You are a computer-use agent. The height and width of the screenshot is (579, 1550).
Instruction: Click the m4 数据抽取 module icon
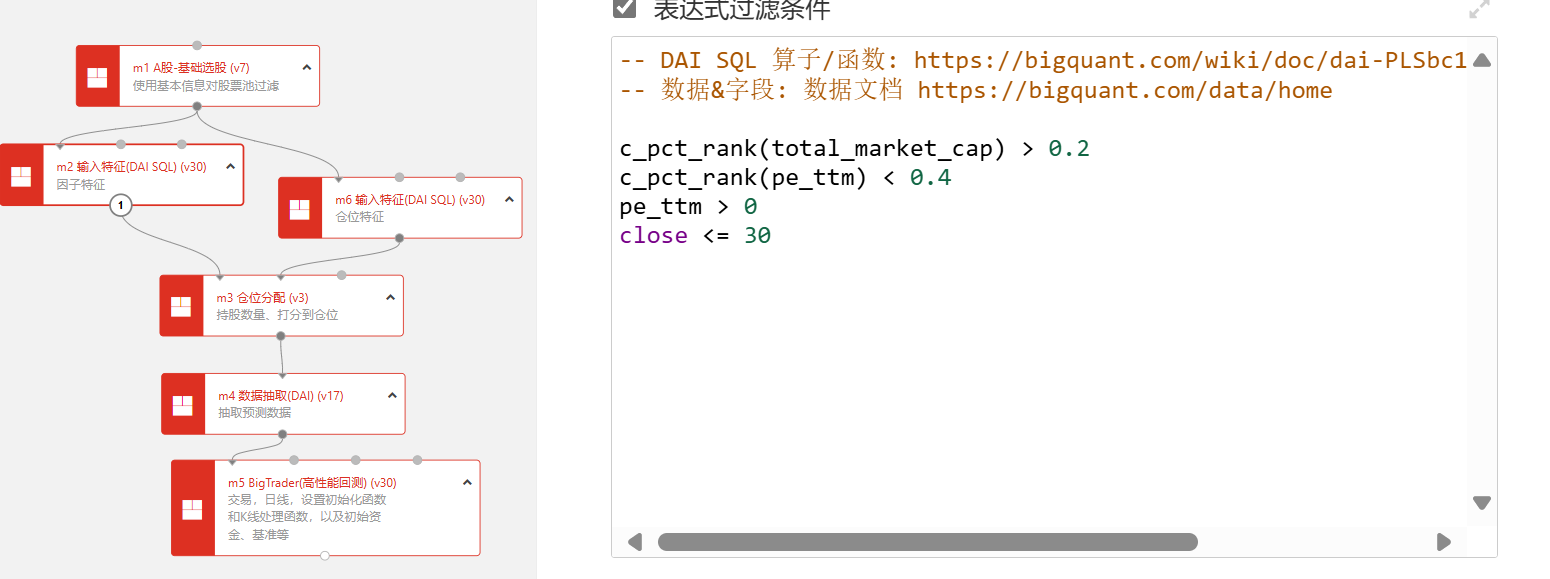(x=183, y=405)
